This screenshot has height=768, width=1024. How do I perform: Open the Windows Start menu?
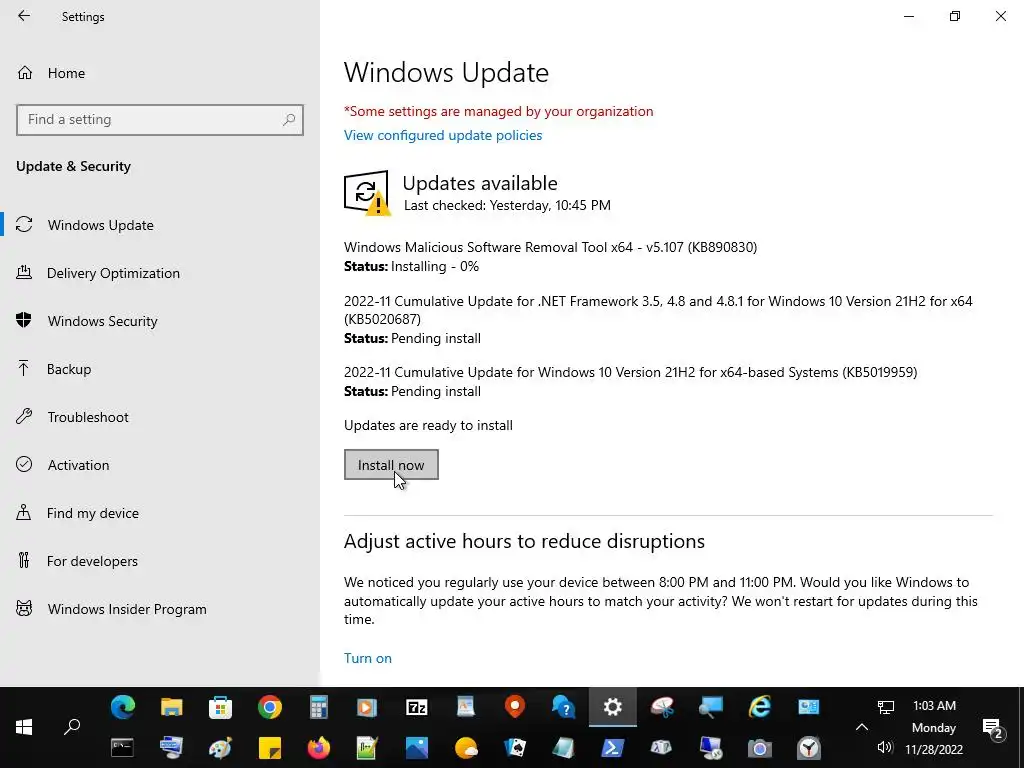24,727
